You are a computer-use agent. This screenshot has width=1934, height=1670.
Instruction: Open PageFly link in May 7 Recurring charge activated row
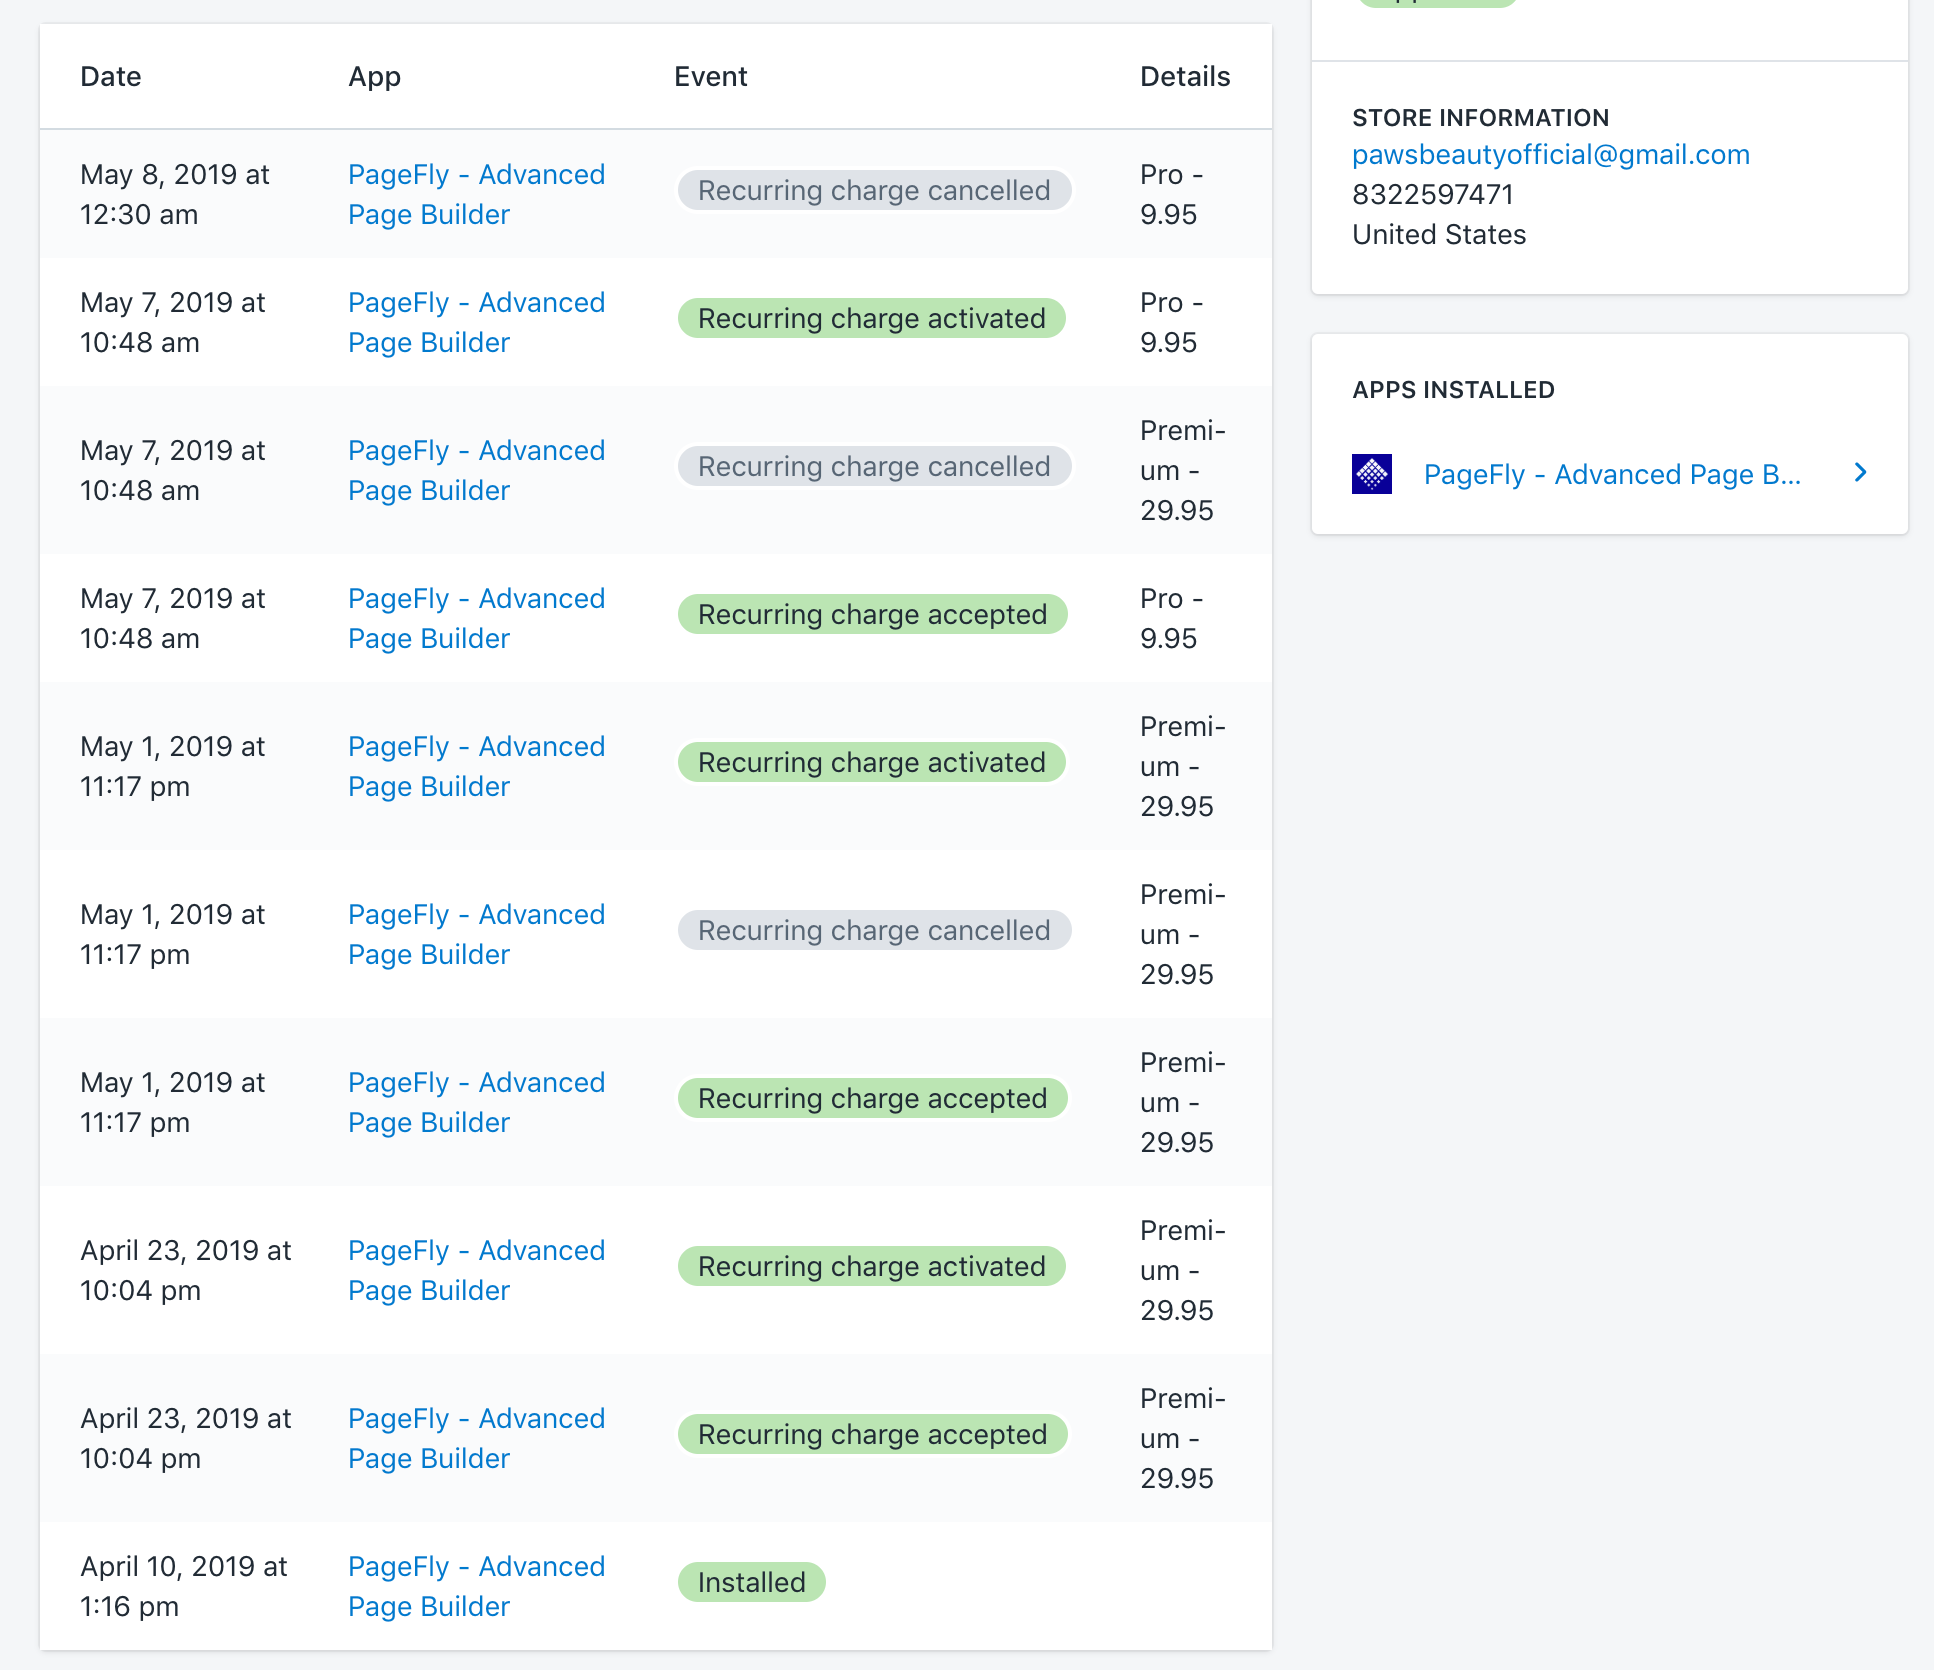point(476,322)
